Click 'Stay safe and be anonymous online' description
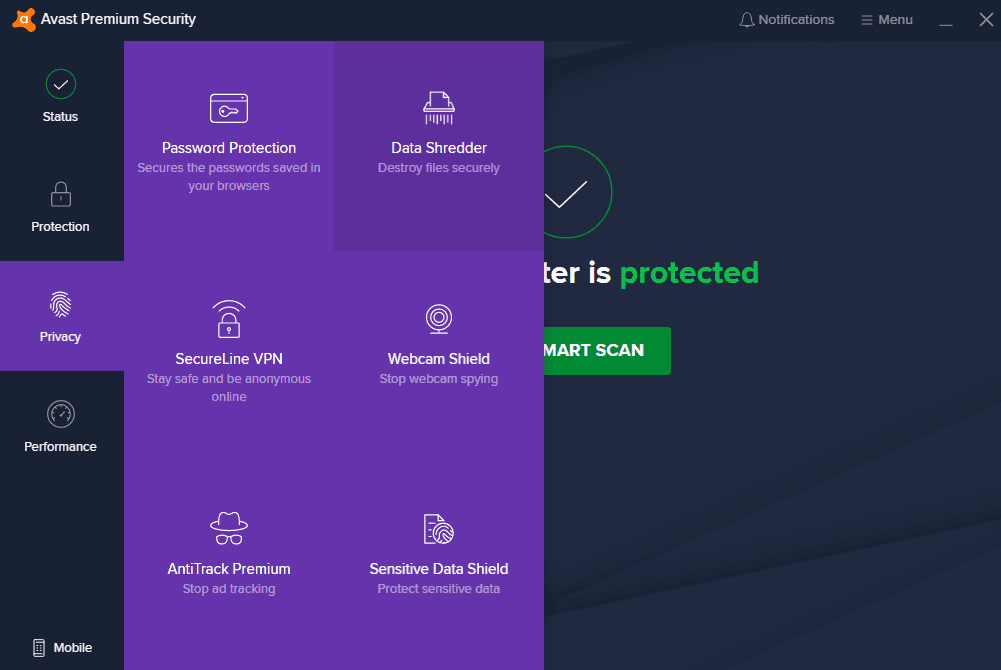The width and height of the screenshot is (1001, 670). [229, 388]
